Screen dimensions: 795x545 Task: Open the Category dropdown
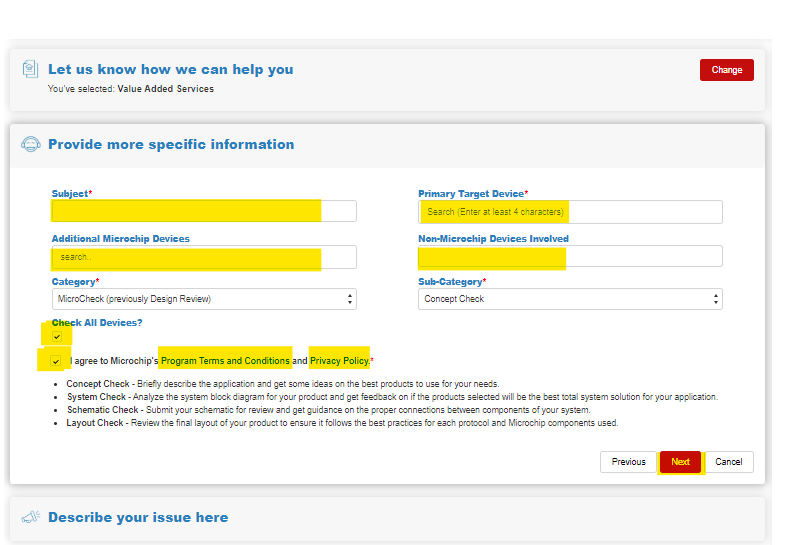(204, 299)
